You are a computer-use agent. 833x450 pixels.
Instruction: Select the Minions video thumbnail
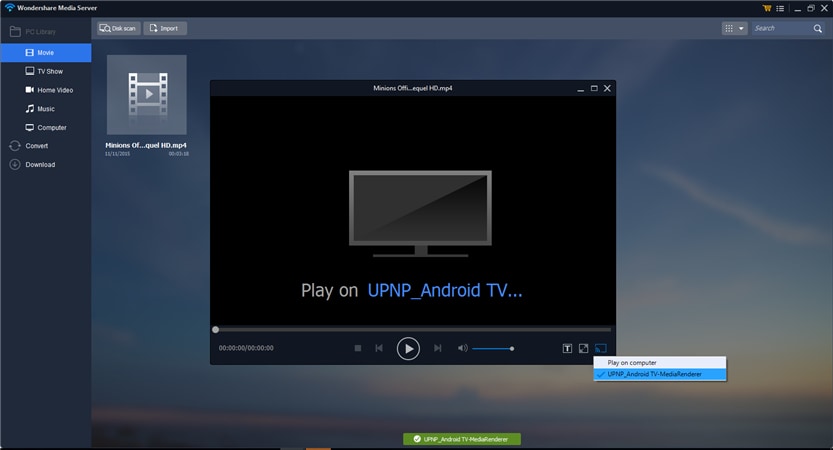tap(147, 95)
